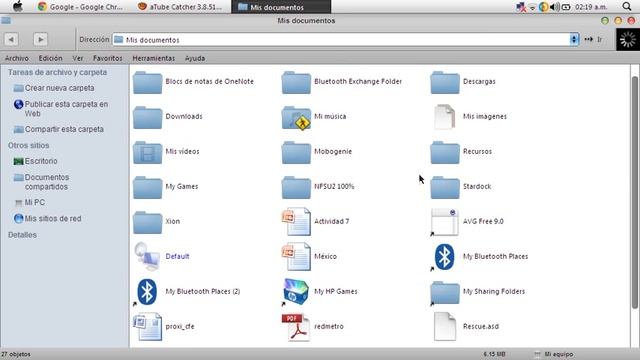Open My Bluetooth Places shortcut icon
Screen dimensions: 640x360
(x=444, y=257)
